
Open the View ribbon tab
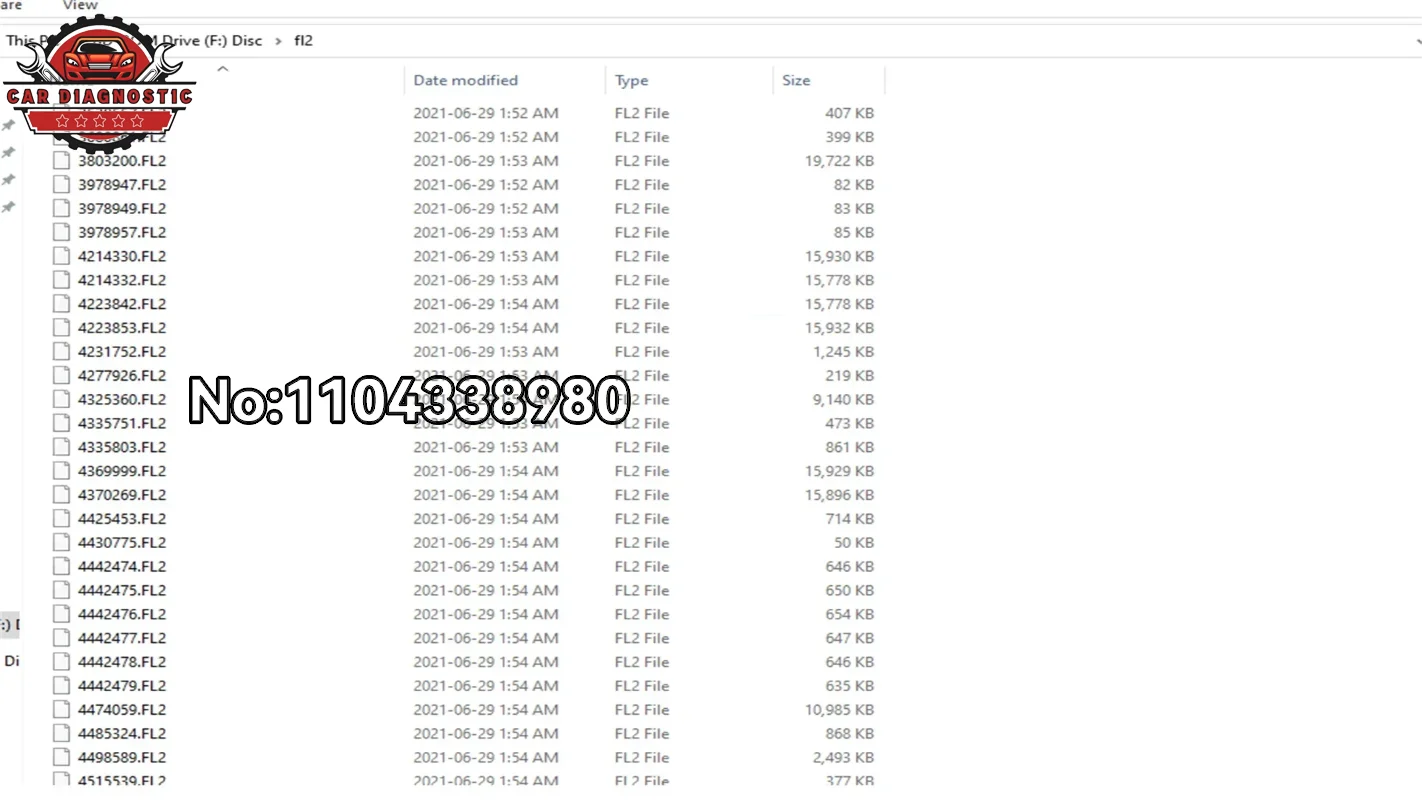tap(80, 5)
